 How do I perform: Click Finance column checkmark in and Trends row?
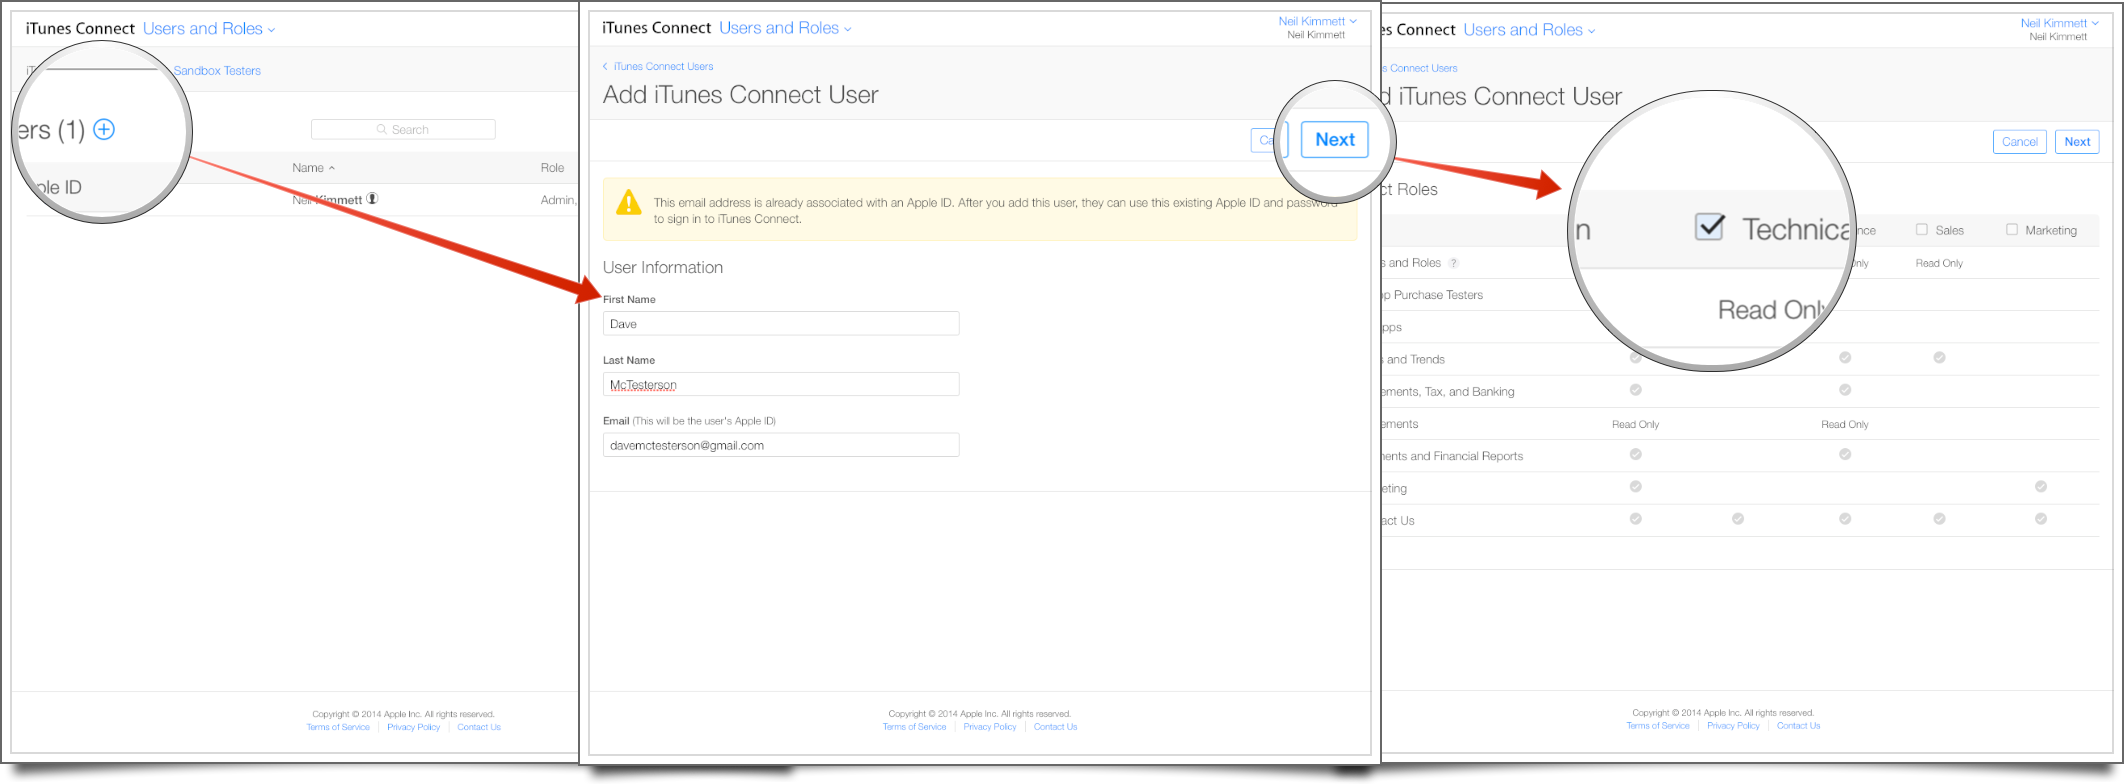[x=1845, y=358]
